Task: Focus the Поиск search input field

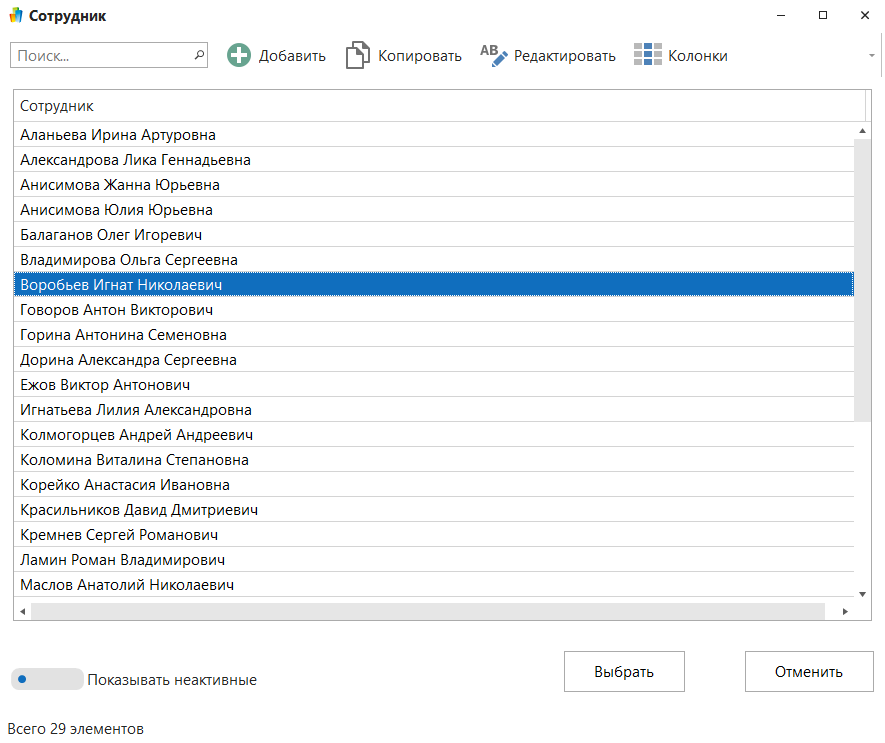Action: click(100, 56)
